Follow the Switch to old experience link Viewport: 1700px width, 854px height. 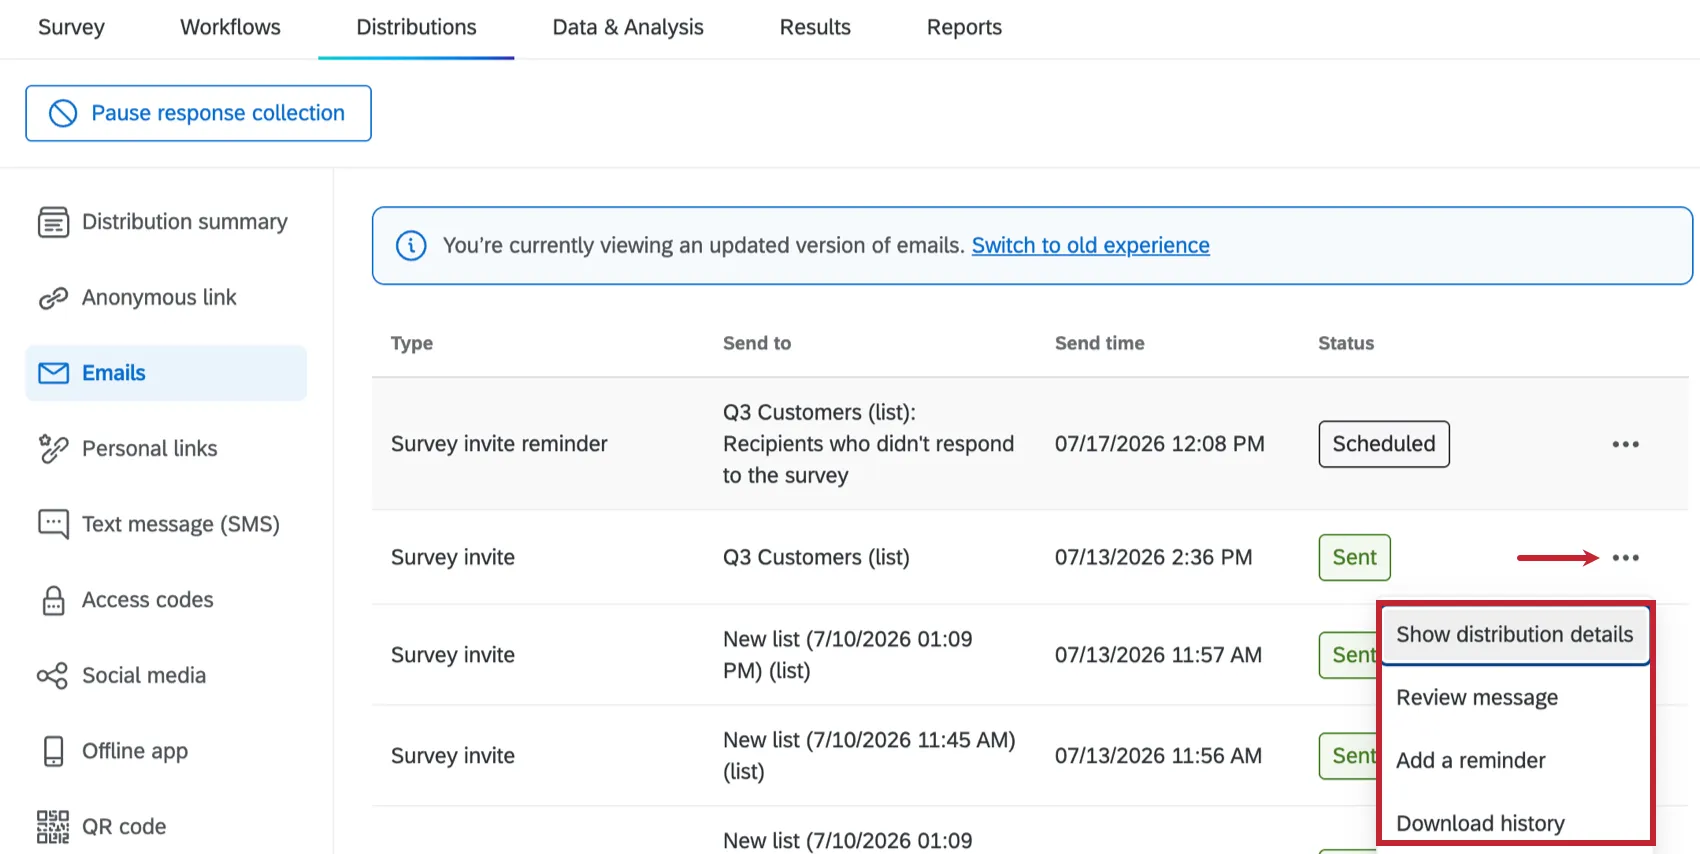tap(1090, 245)
